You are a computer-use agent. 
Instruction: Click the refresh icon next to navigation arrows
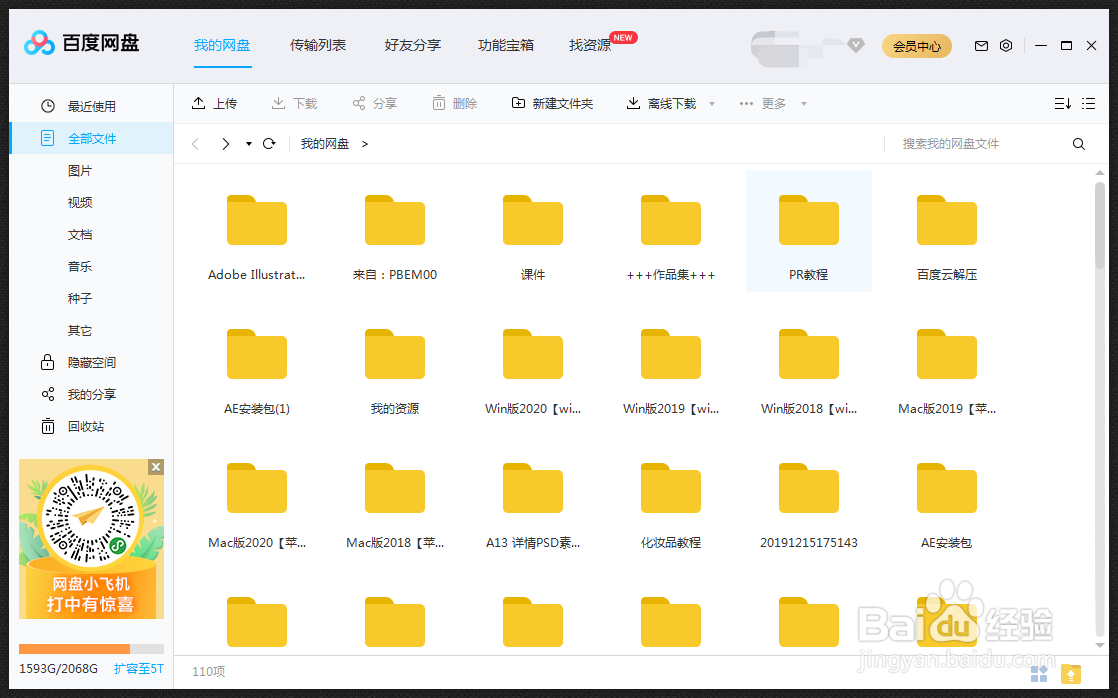(x=268, y=143)
